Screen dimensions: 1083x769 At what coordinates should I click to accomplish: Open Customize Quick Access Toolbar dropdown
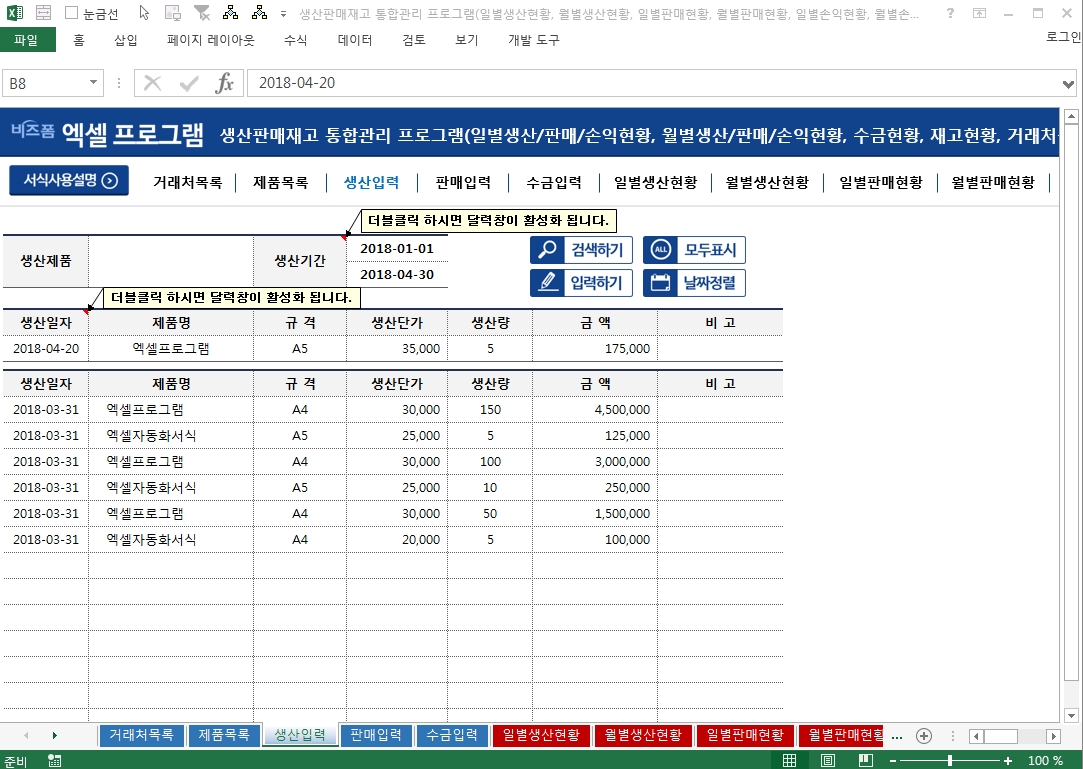pyautogui.click(x=284, y=14)
